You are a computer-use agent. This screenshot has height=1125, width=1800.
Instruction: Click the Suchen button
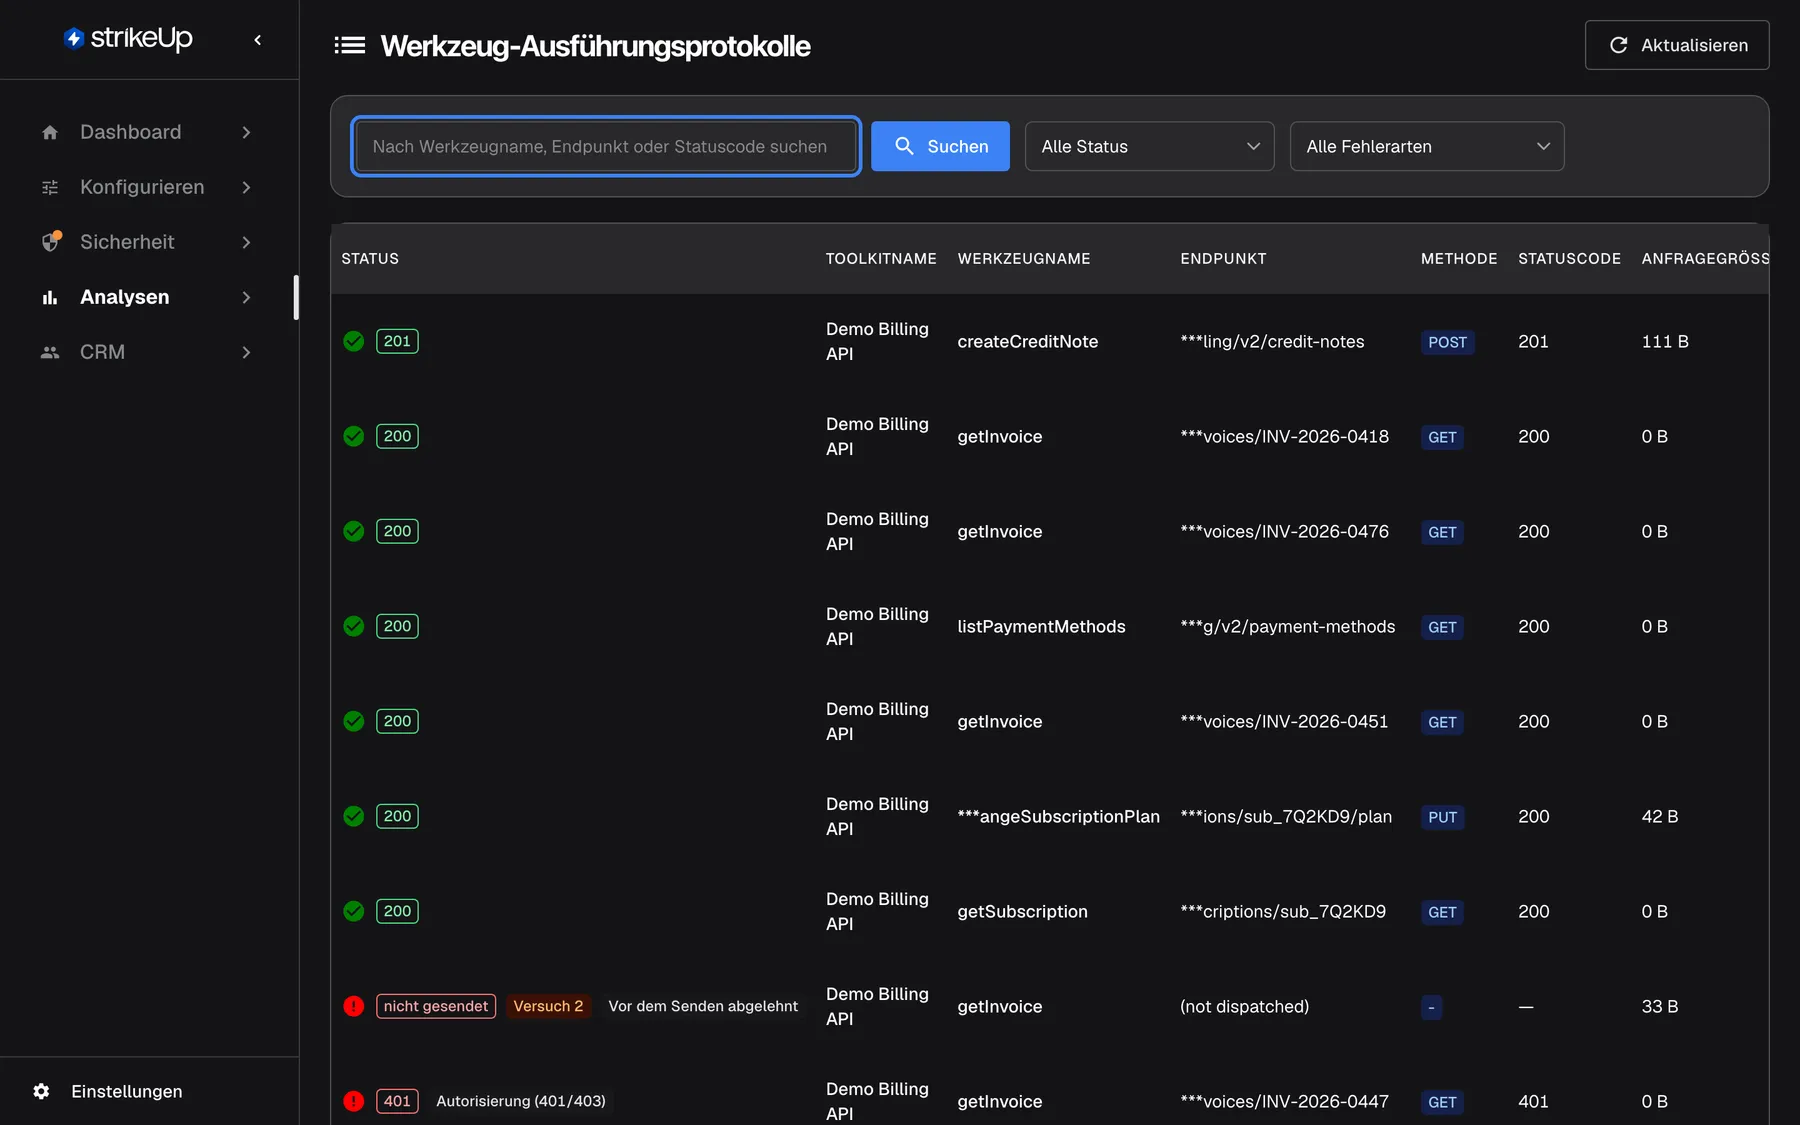940,146
